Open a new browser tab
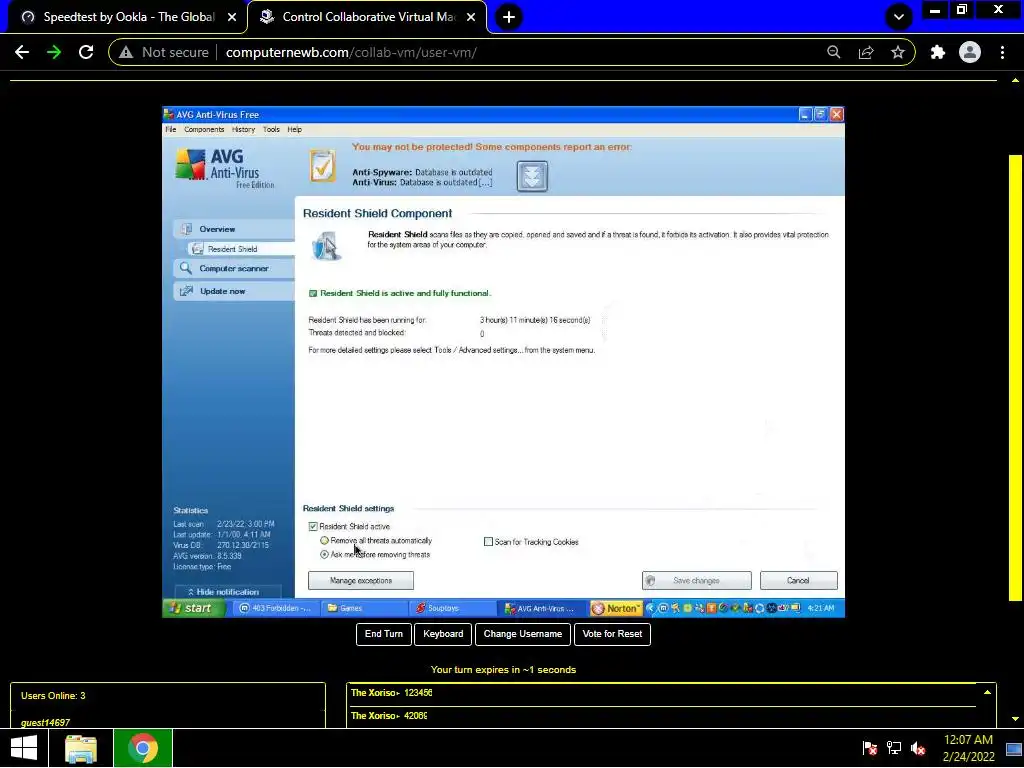The width and height of the screenshot is (1024, 768). click(x=509, y=17)
